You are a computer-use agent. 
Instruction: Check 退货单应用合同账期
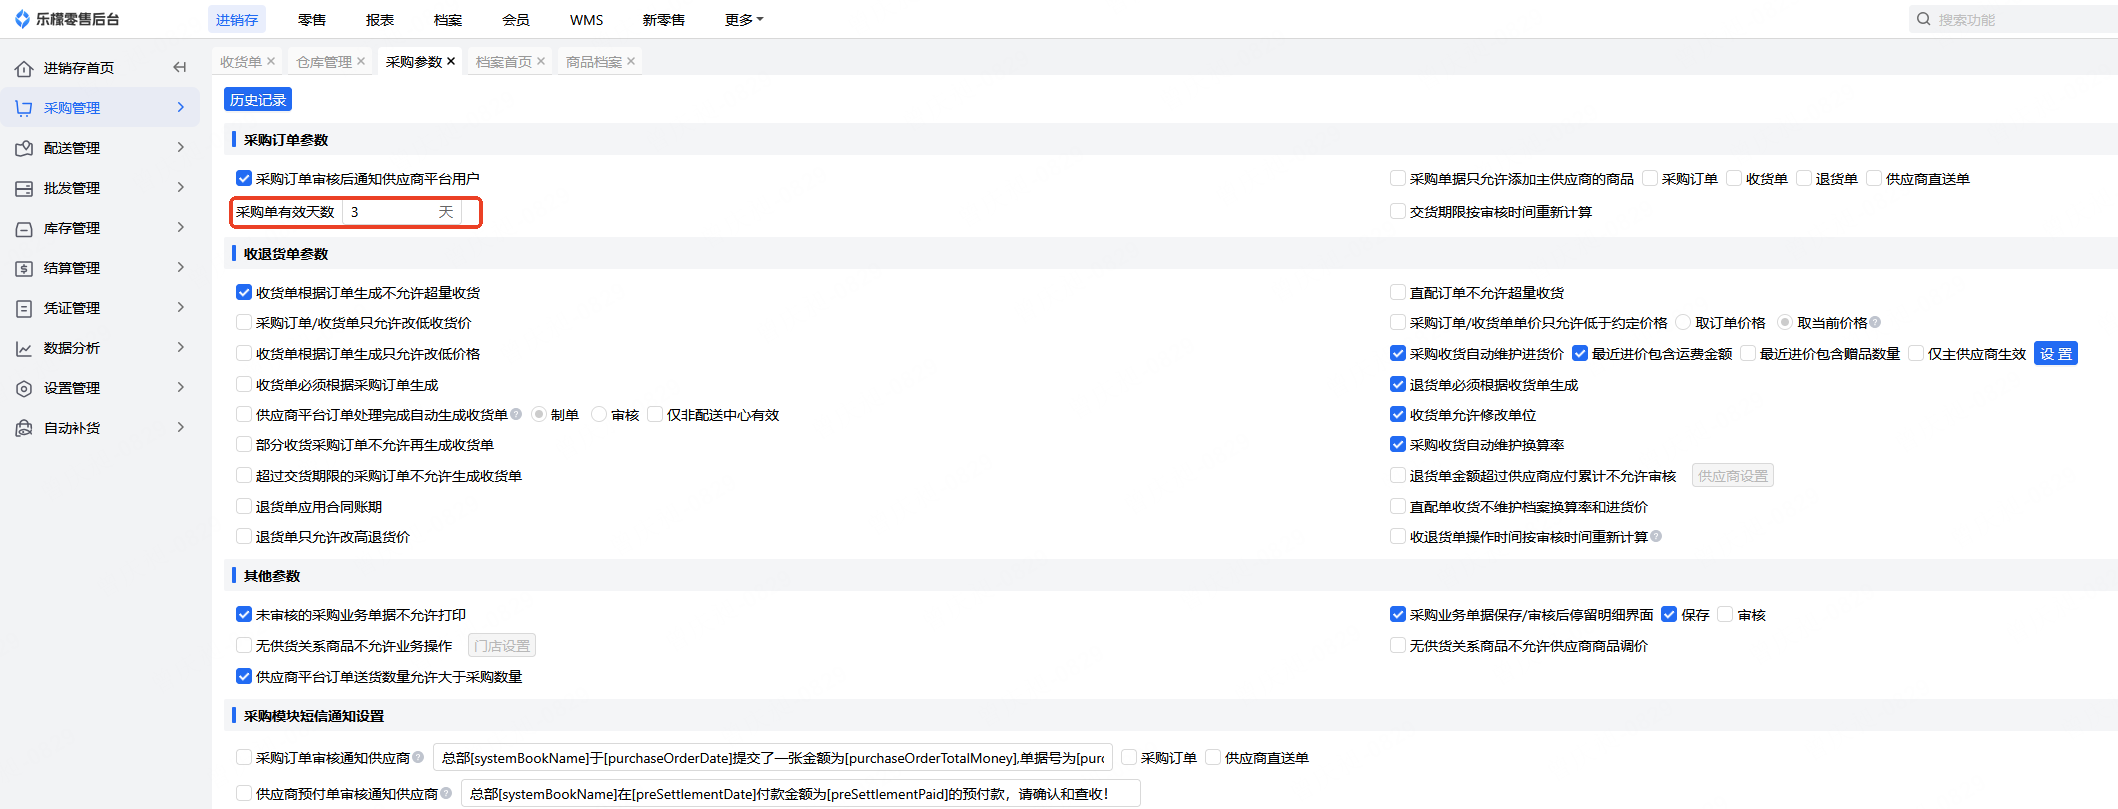click(x=244, y=506)
